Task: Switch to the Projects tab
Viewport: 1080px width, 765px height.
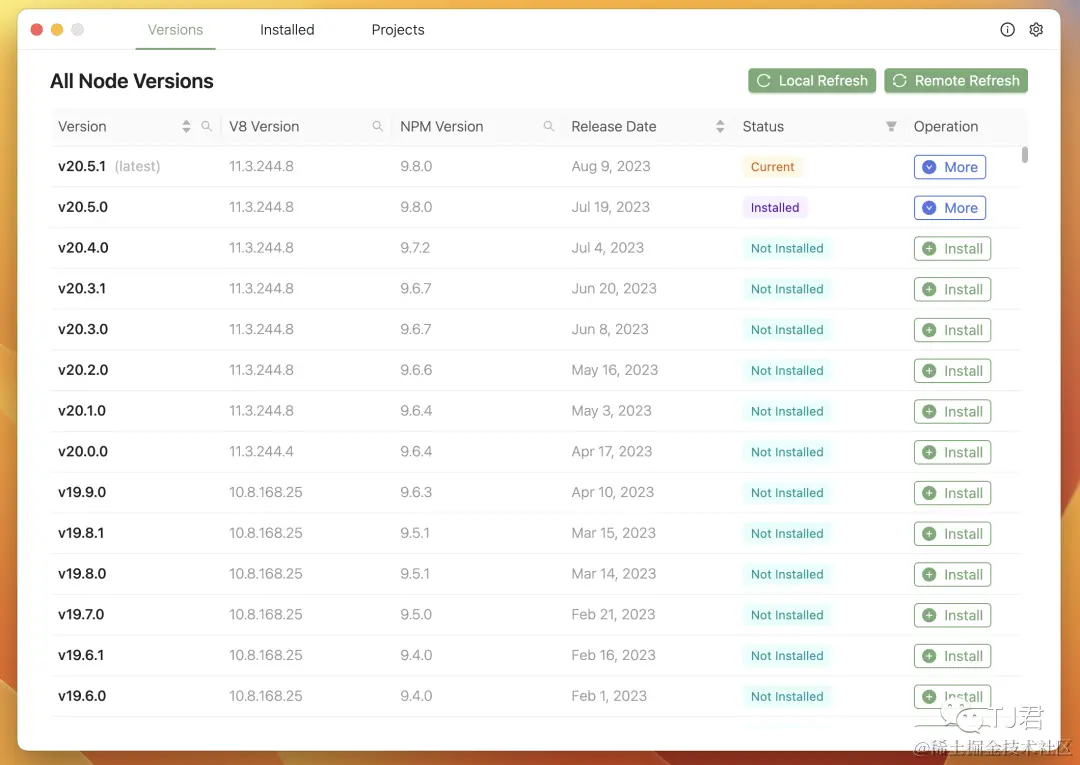Action: 398,30
